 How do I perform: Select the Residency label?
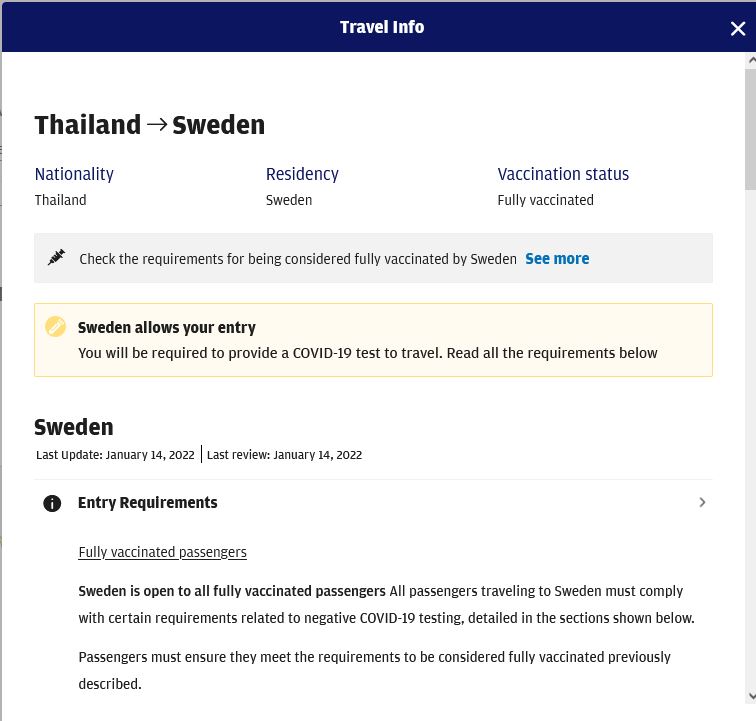coord(302,174)
